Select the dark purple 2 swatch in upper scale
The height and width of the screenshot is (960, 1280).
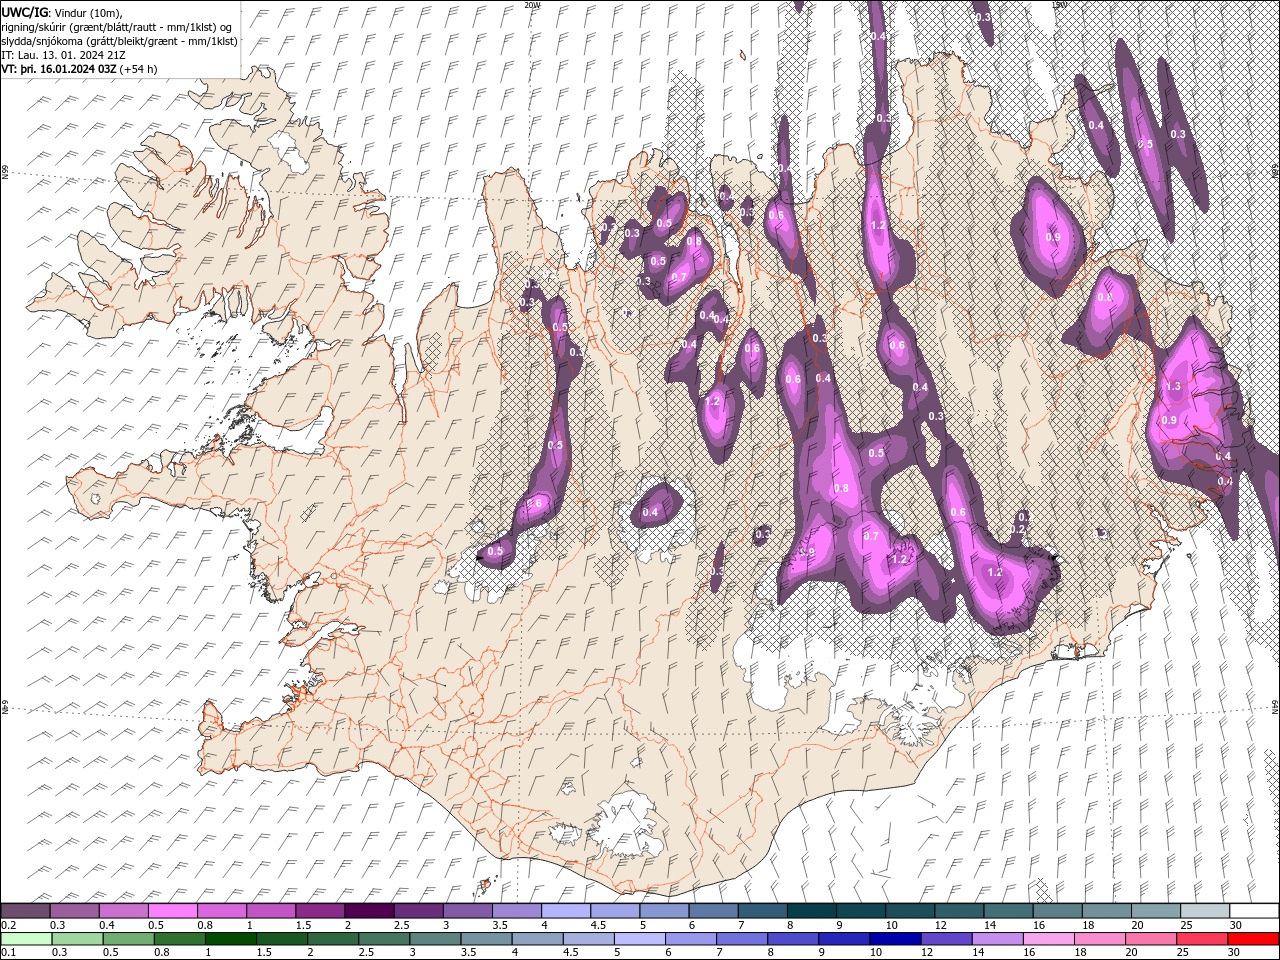tap(369, 911)
